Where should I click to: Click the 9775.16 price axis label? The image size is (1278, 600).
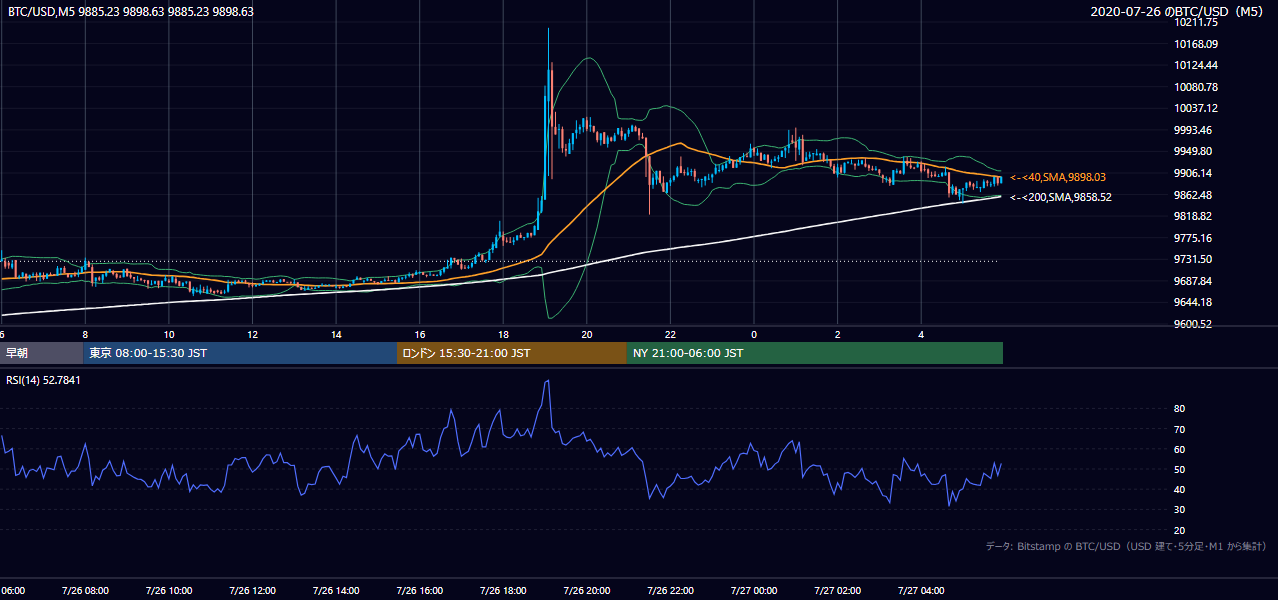point(1193,238)
